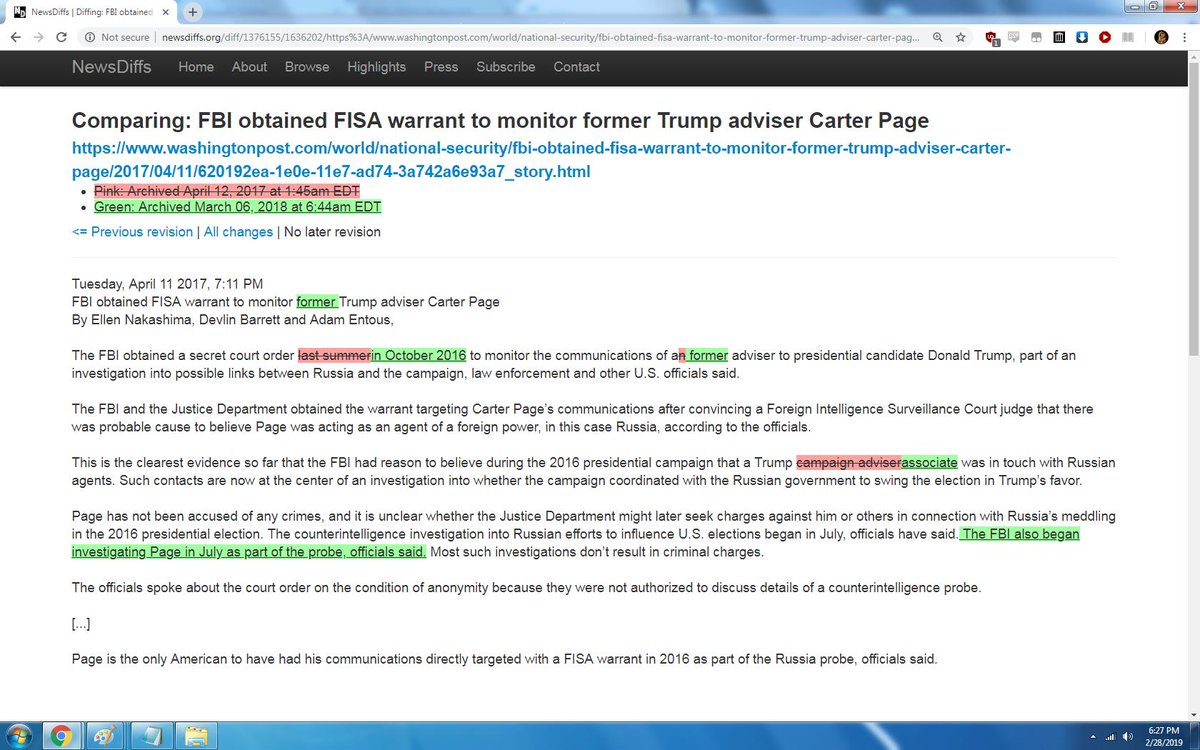Click the network signal tray icon
This screenshot has width=1200, height=750.
[1109, 737]
